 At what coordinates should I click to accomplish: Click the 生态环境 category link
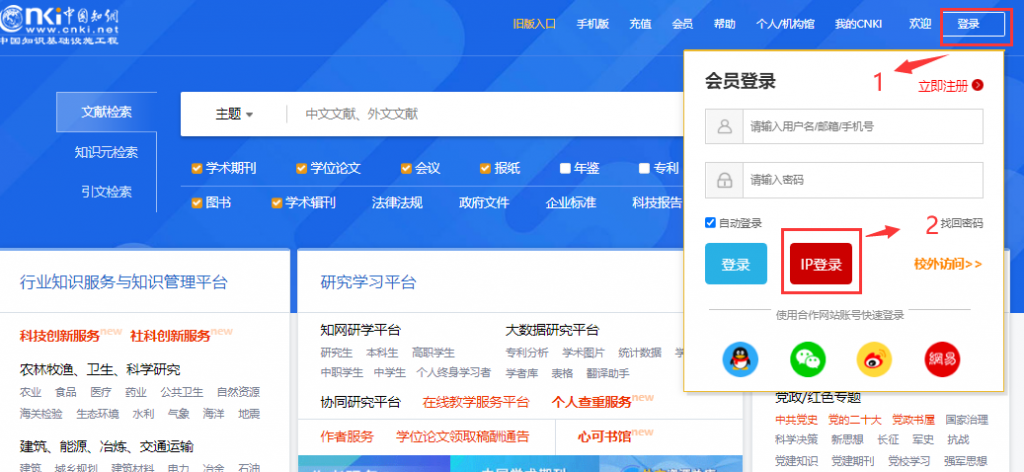coord(98,414)
